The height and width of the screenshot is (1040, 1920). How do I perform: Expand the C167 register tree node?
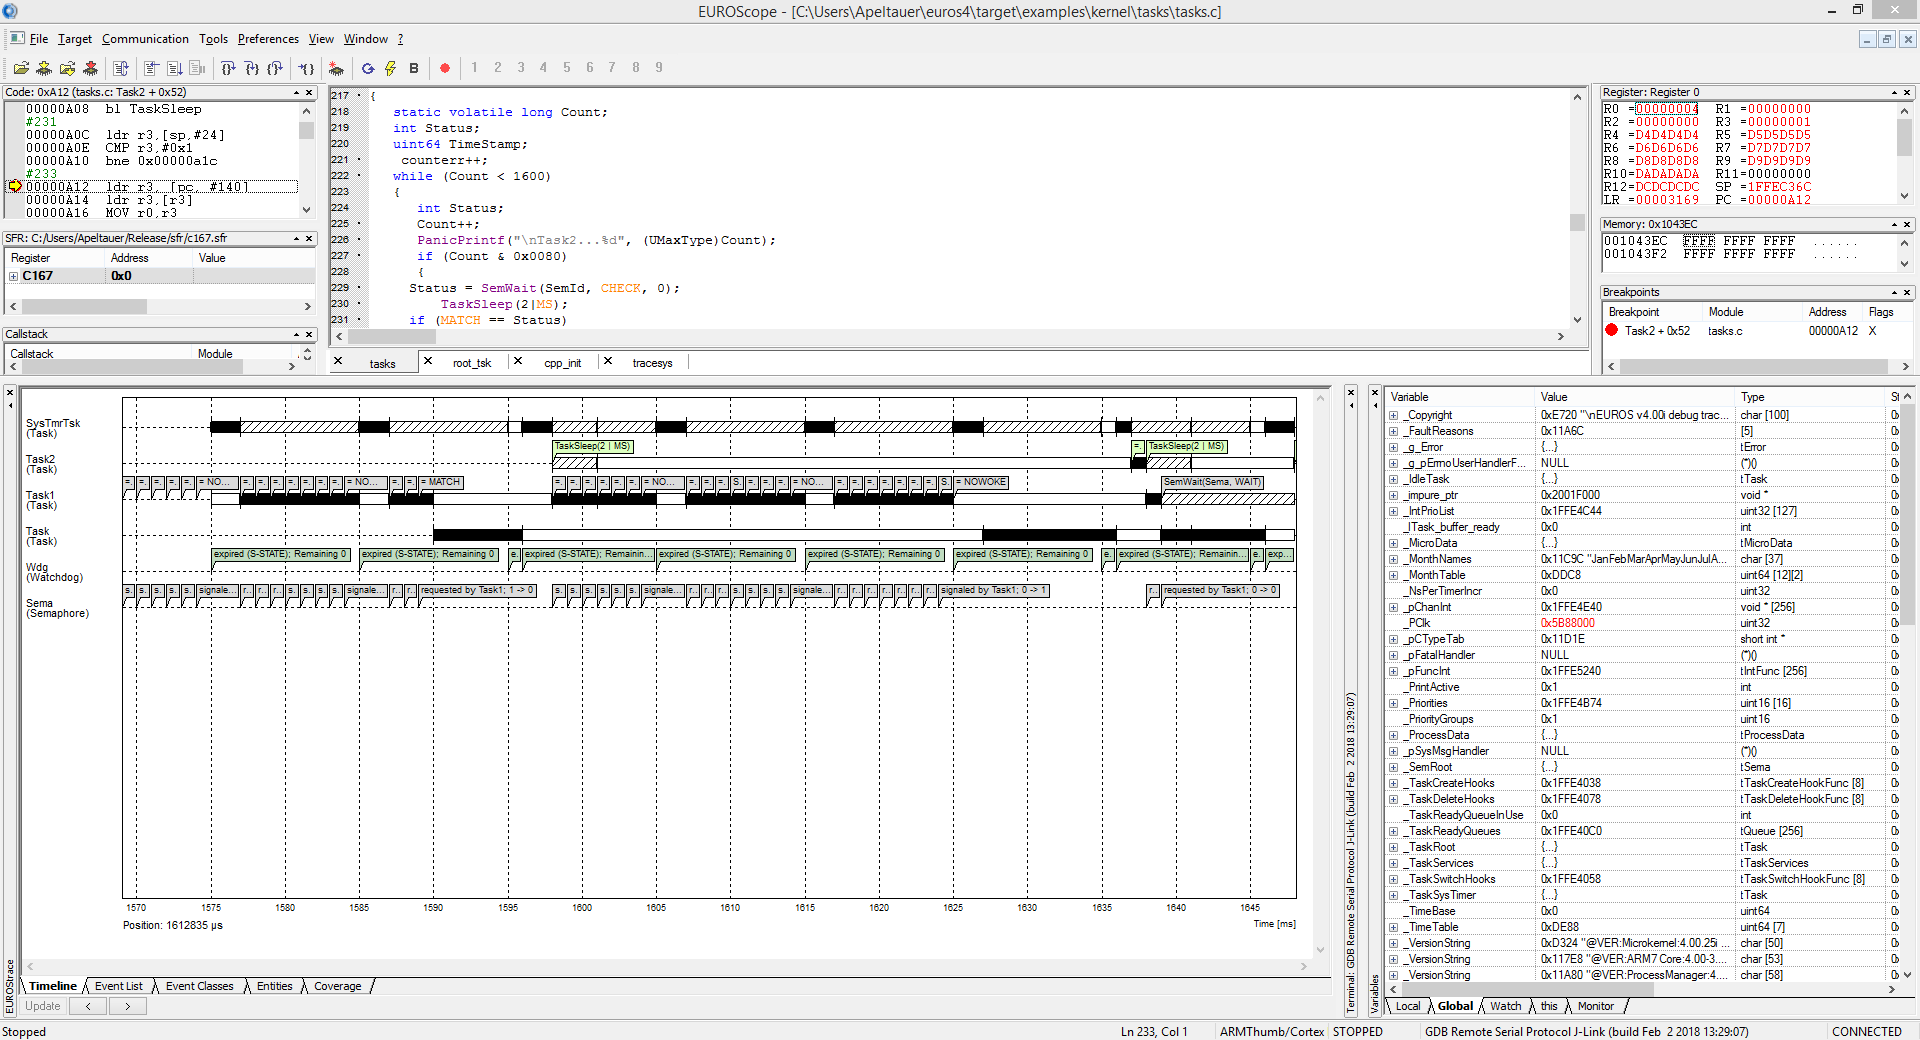14,276
